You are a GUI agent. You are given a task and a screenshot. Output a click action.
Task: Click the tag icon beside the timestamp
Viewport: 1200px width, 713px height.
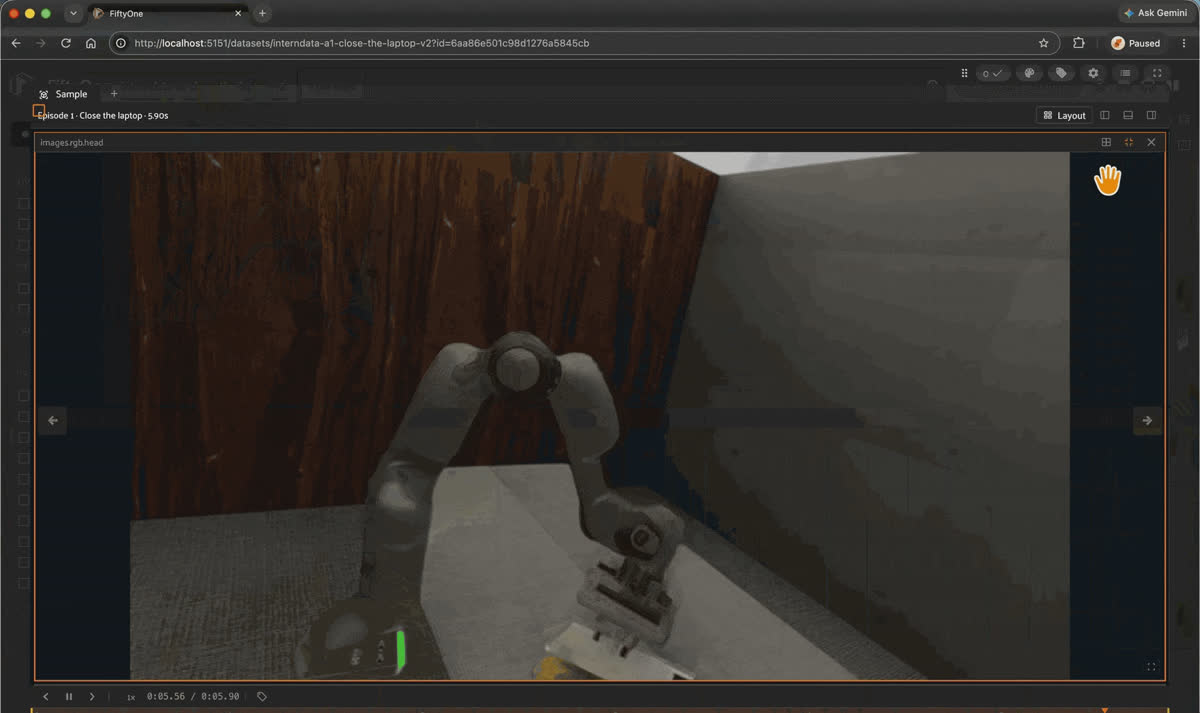pos(262,696)
